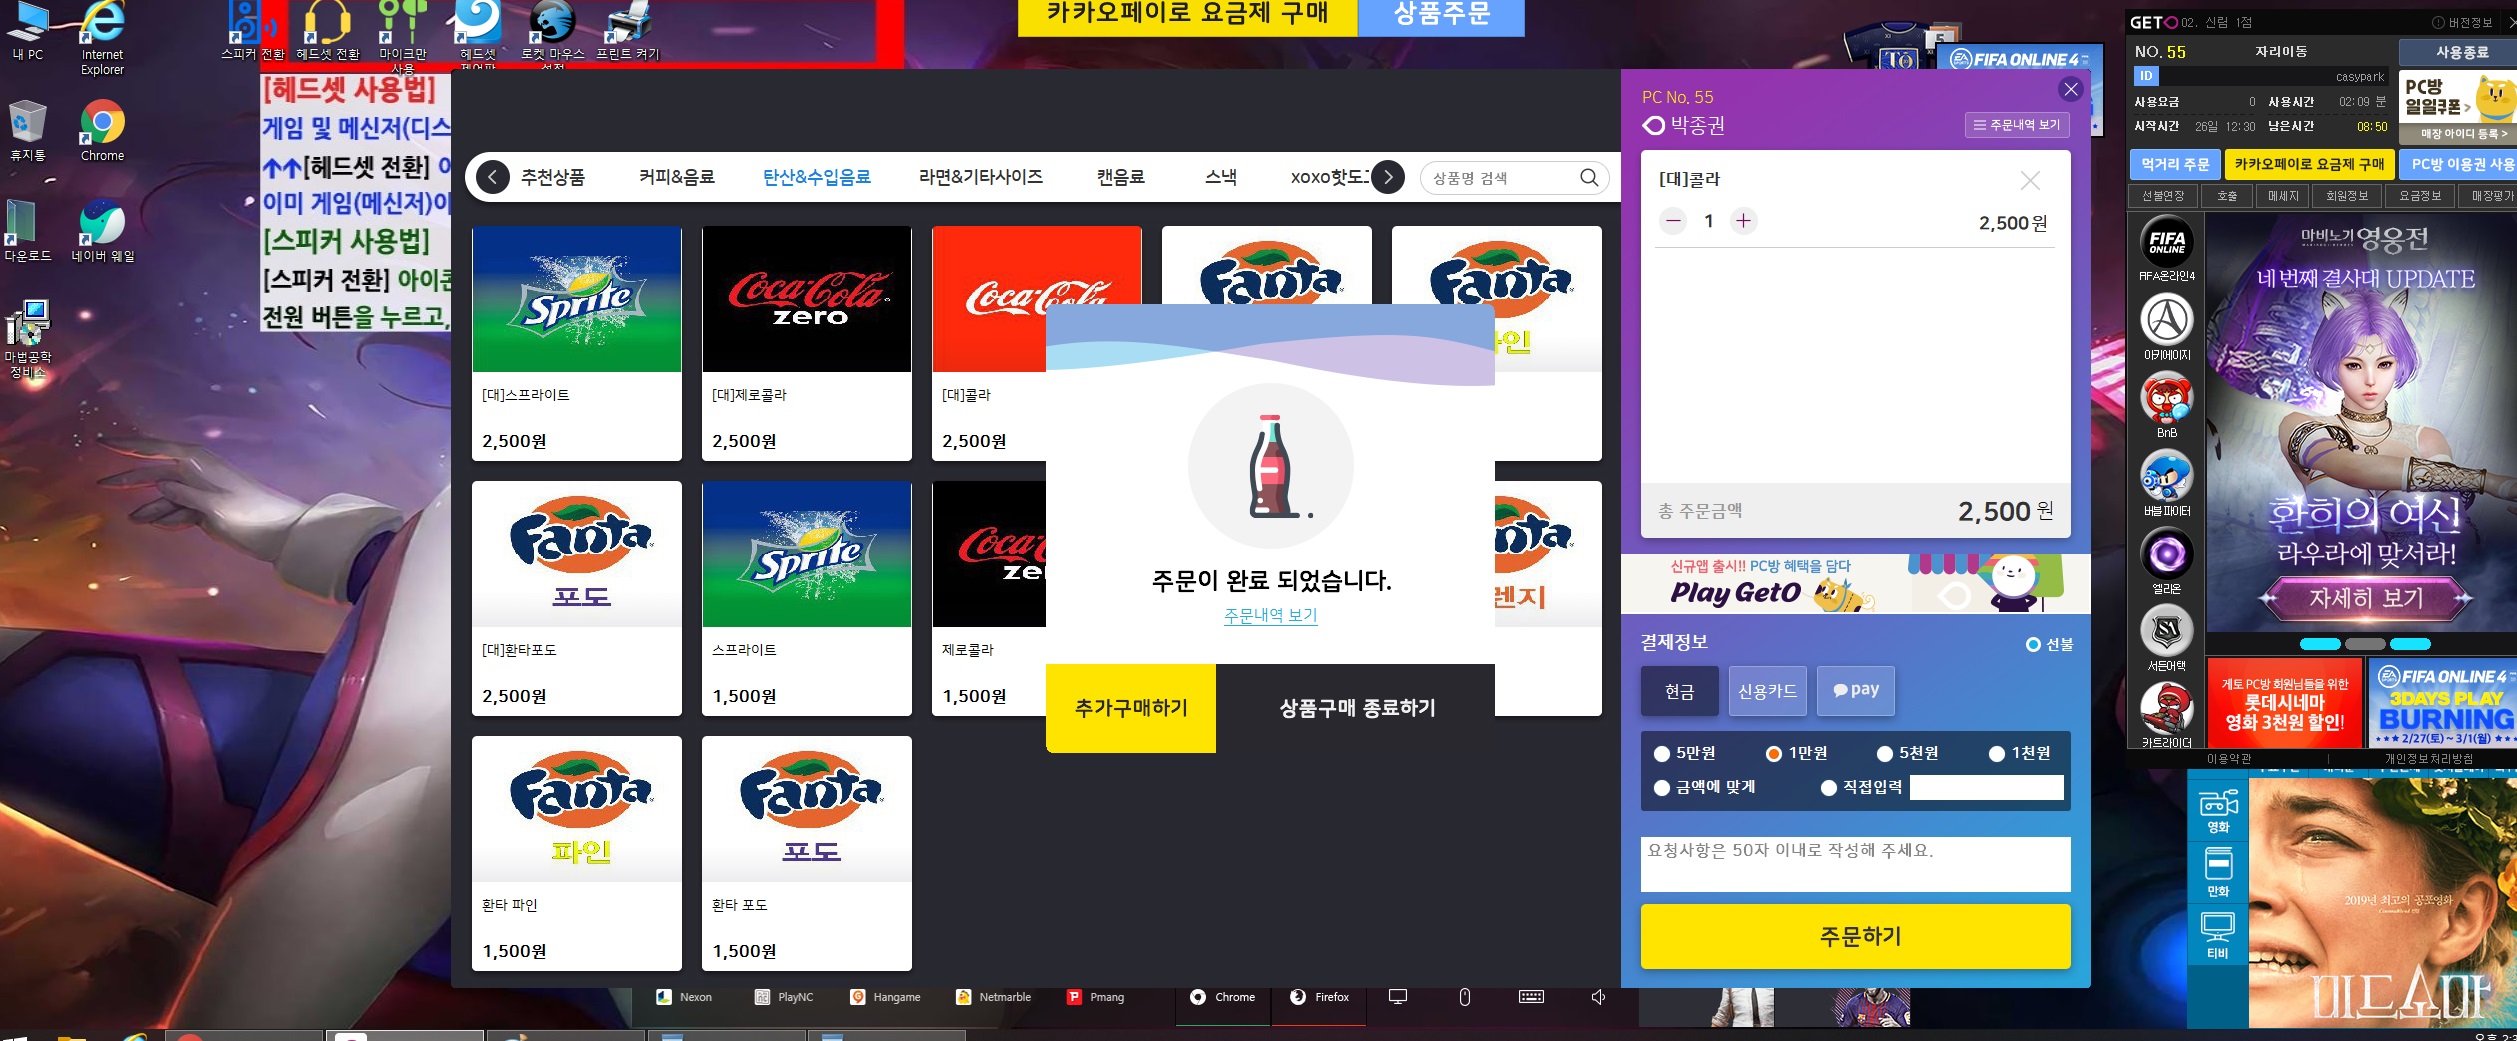Select the [대]스프라이트 product card
Screen dimensions: 2517x1041
point(577,343)
